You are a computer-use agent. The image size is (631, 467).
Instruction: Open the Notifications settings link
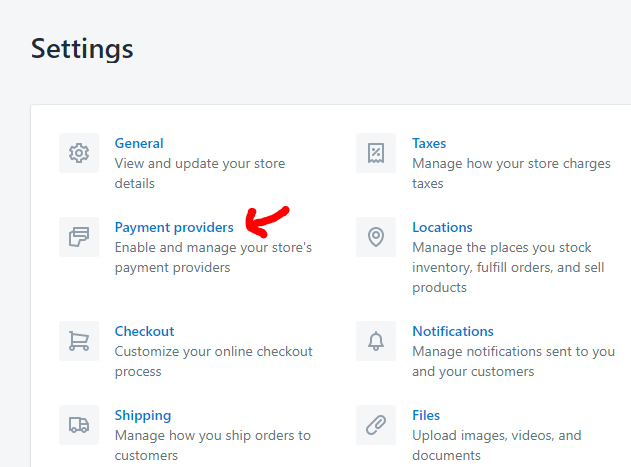point(453,331)
